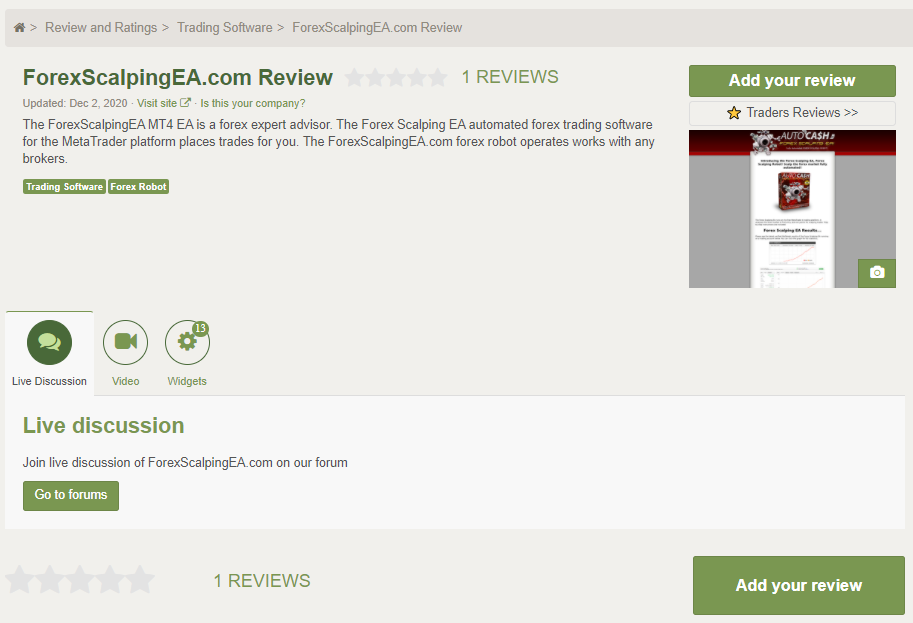This screenshot has width=913, height=623.
Task: Click the ForexScalpingEA MT4 EA description paragraph
Action: [x=339, y=141]
